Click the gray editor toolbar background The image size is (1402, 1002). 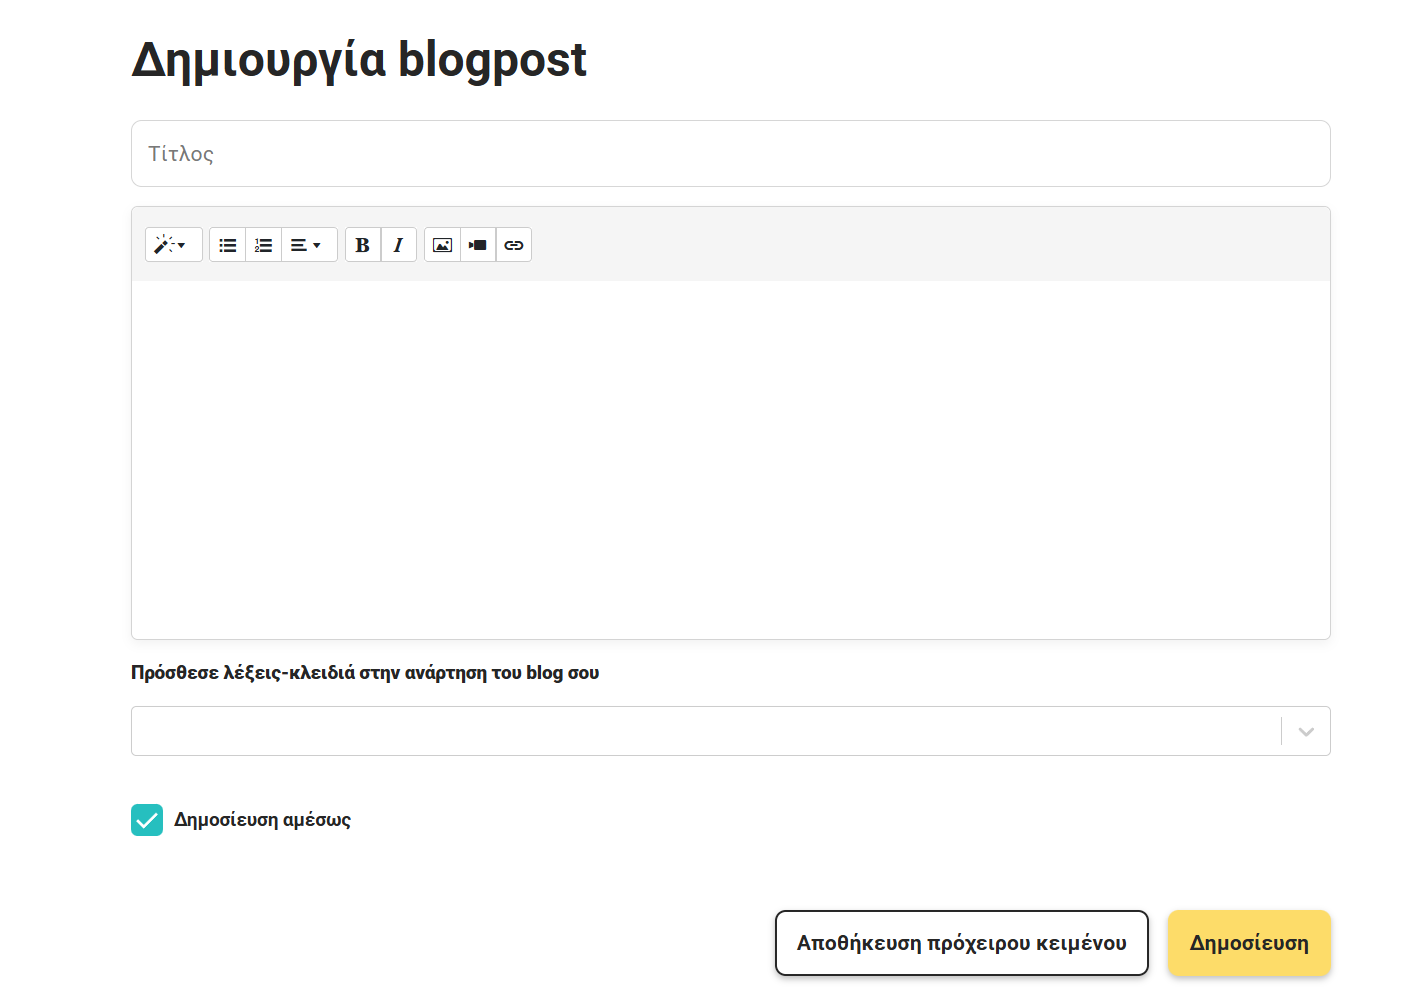click(x=900, y=245)
